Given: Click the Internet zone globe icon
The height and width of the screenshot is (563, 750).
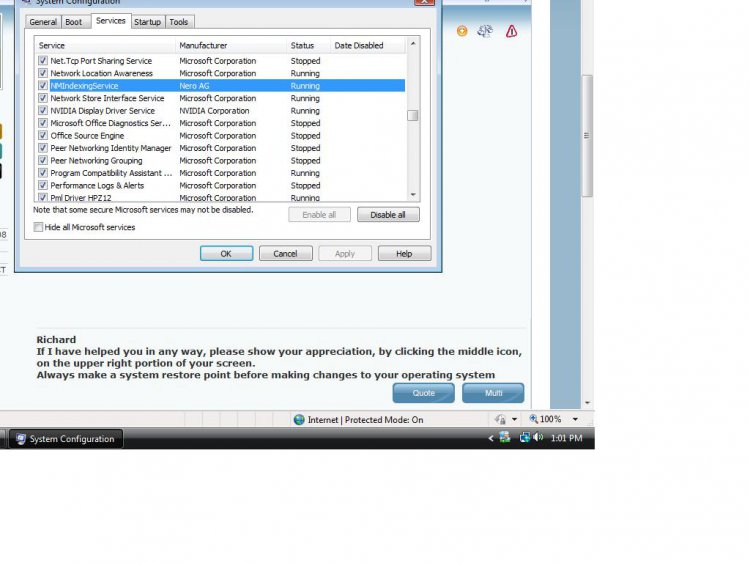Looking at the screenshot, I should [299, 419].
